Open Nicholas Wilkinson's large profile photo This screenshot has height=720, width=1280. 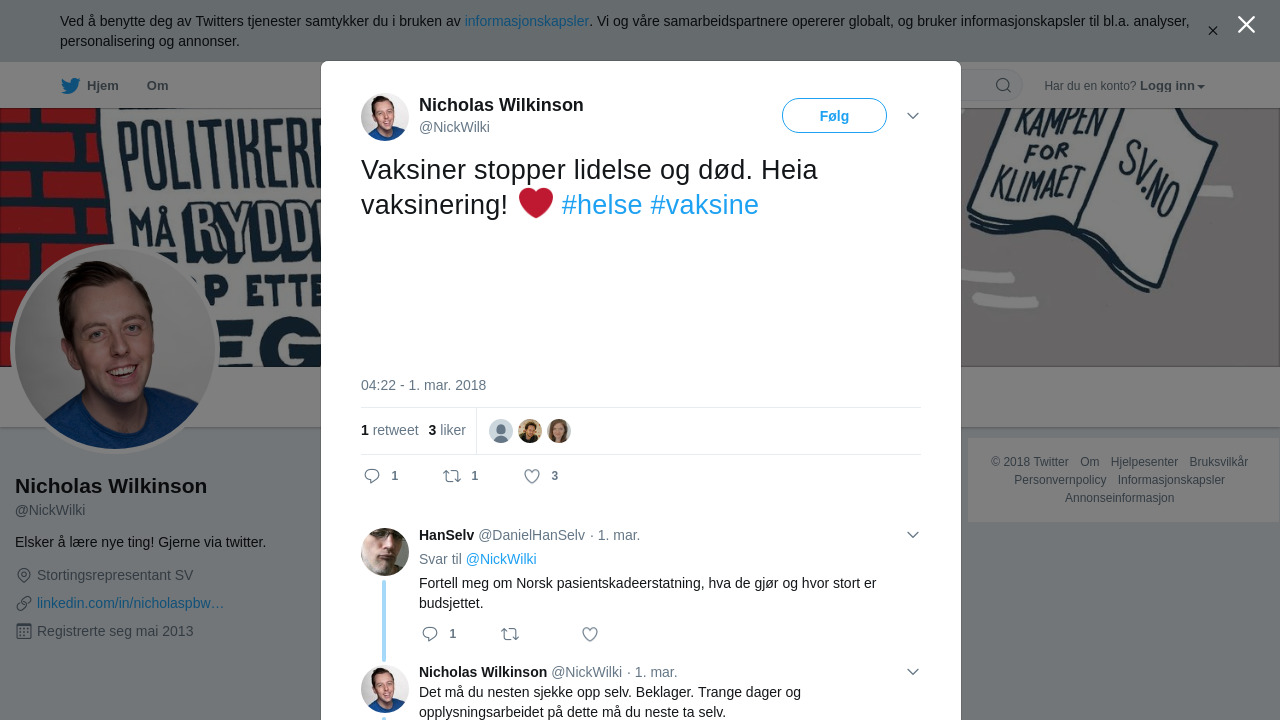point(115,348)
